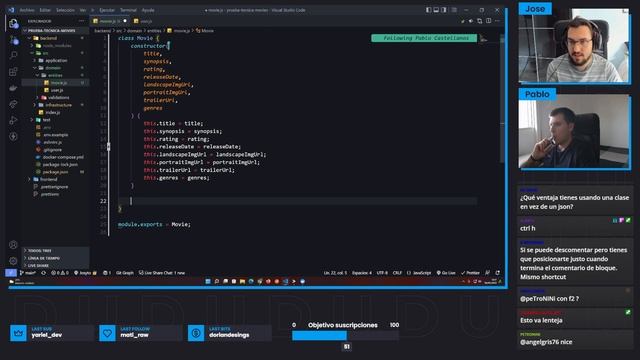Open the Search view magnifier icon
Screen dimensions: 640x360
coord(13,55)
